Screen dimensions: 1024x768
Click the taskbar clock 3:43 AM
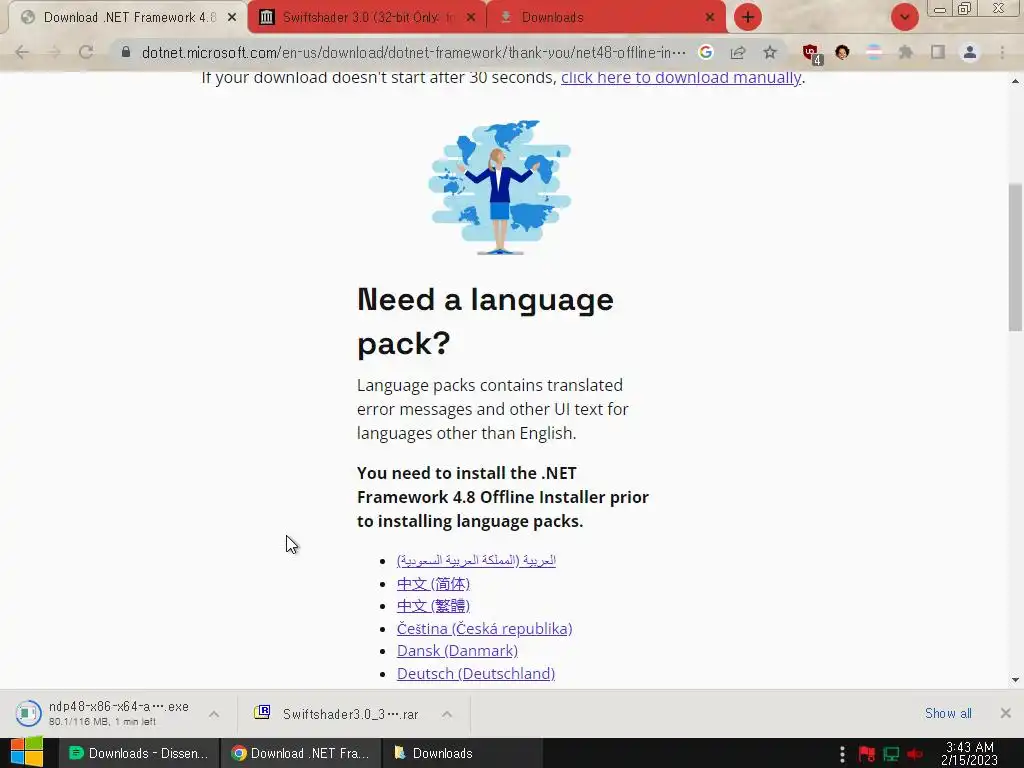[970, 753]
